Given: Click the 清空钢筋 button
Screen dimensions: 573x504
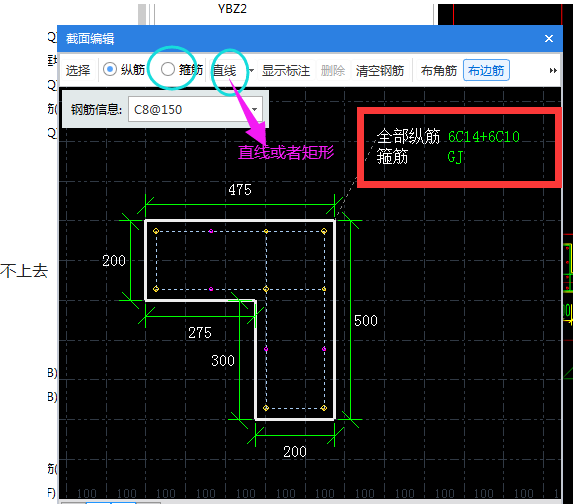Looking at the screenshot, I should (380, 71).
